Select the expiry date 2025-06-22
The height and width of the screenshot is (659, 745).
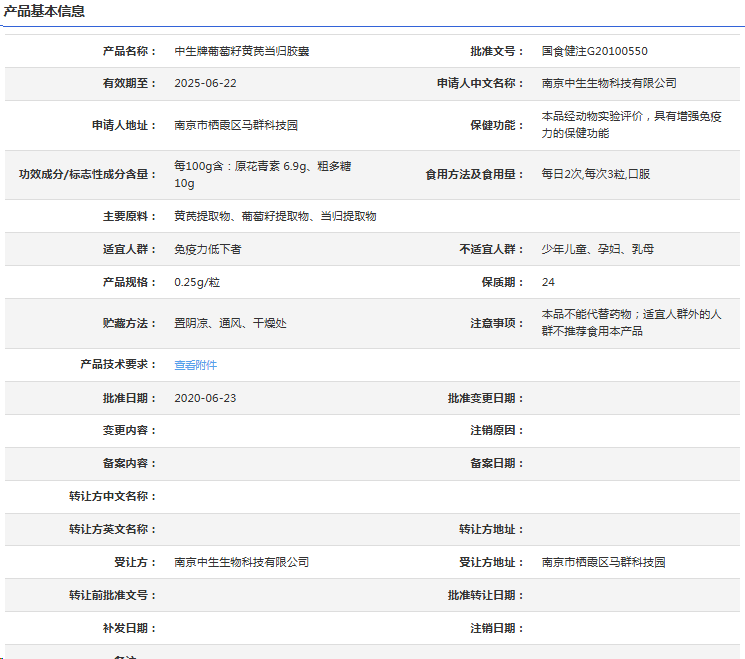[x=205, y=83]
